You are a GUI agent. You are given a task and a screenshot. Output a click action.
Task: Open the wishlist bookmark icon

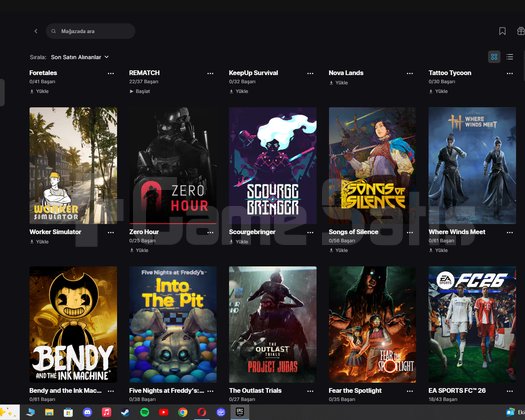502,31
